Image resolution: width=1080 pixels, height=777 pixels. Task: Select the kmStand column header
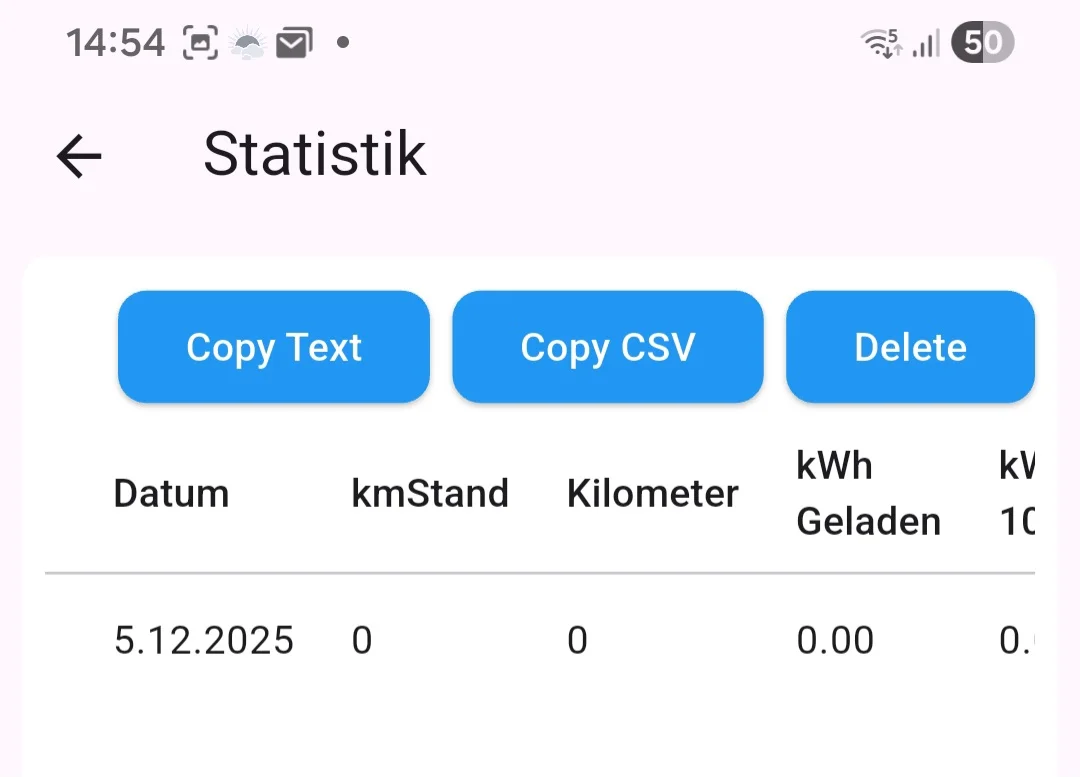click(430, 493)
